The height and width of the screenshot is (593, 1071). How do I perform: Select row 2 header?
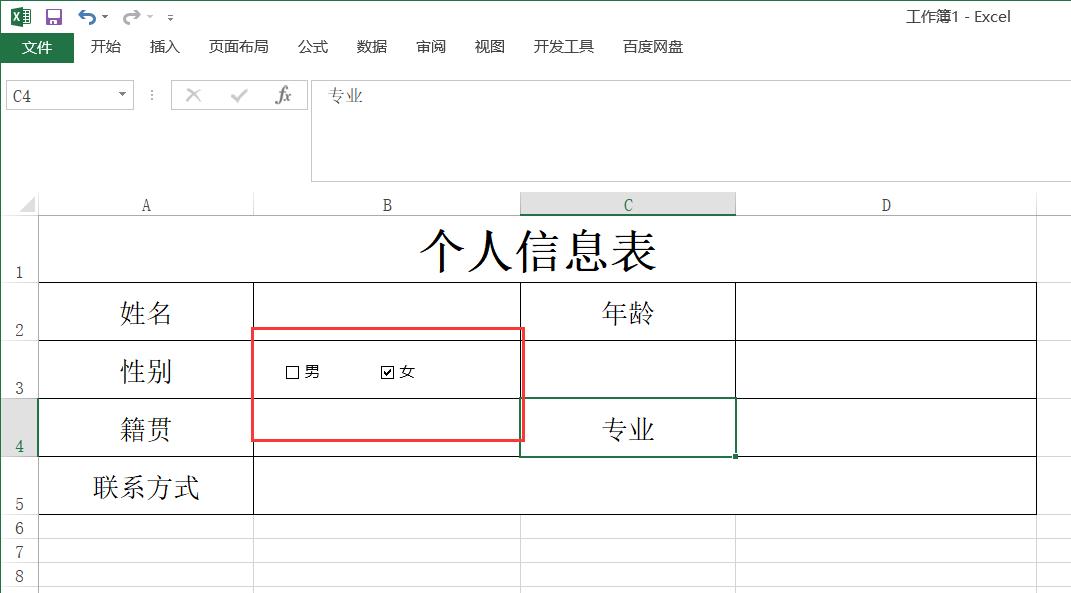[19, 312]
